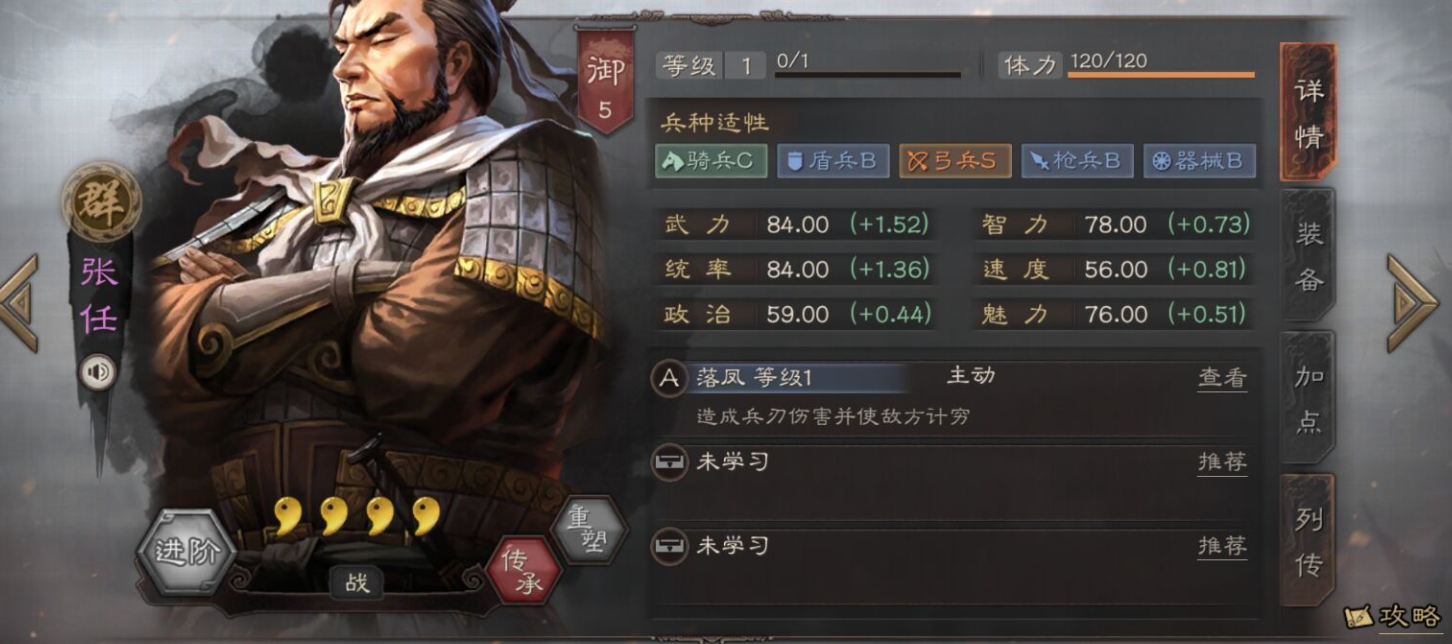Switch to the 加点 tab
The width and height of the screenshot is (1452, 644).
pos(1307,398)
